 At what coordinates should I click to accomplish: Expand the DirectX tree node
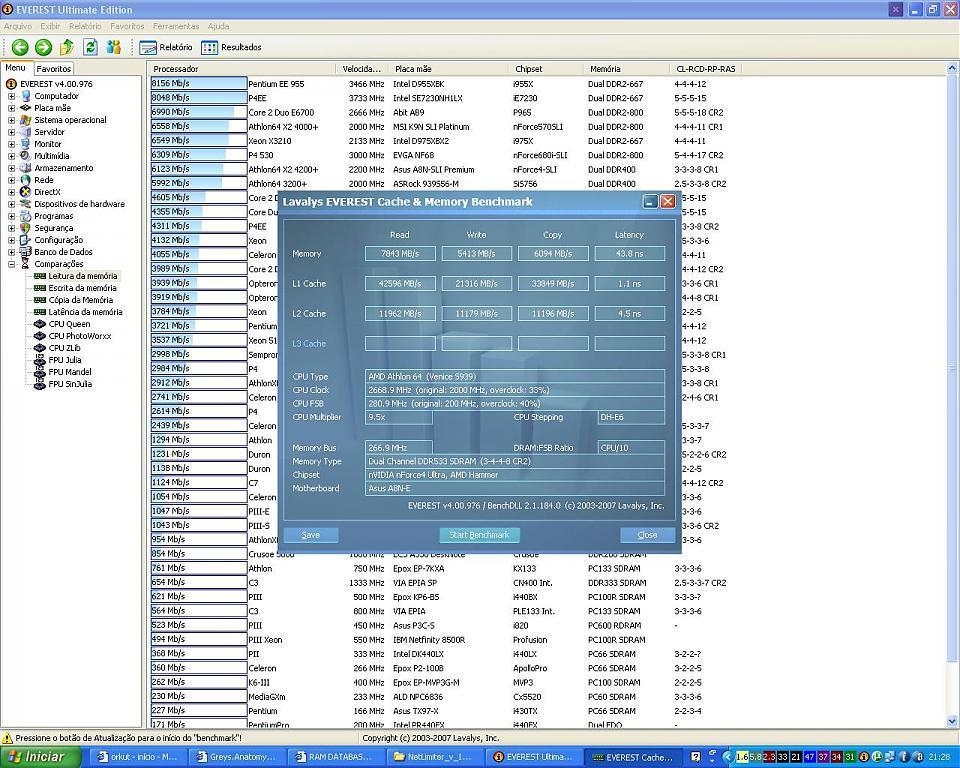tap(12, 192)
